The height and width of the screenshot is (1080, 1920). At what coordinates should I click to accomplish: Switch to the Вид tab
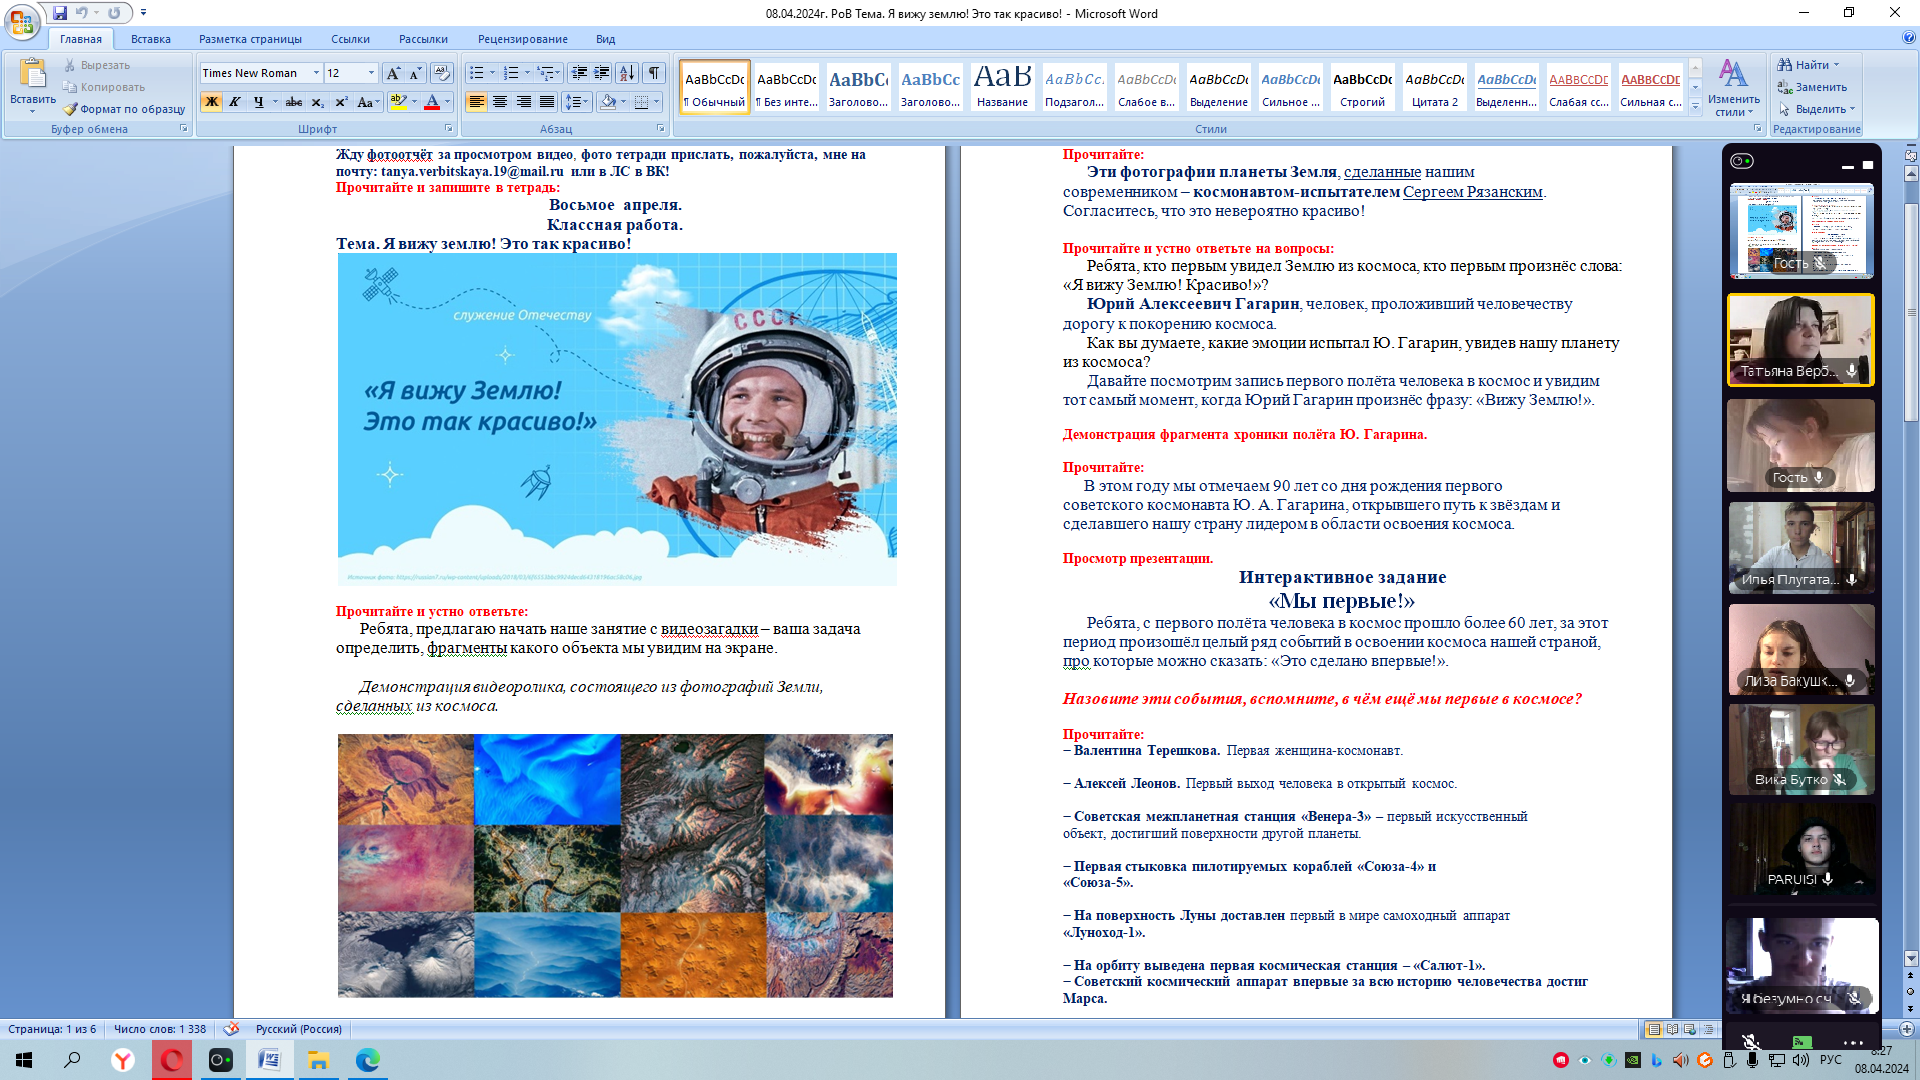click(x=605, y=39)
